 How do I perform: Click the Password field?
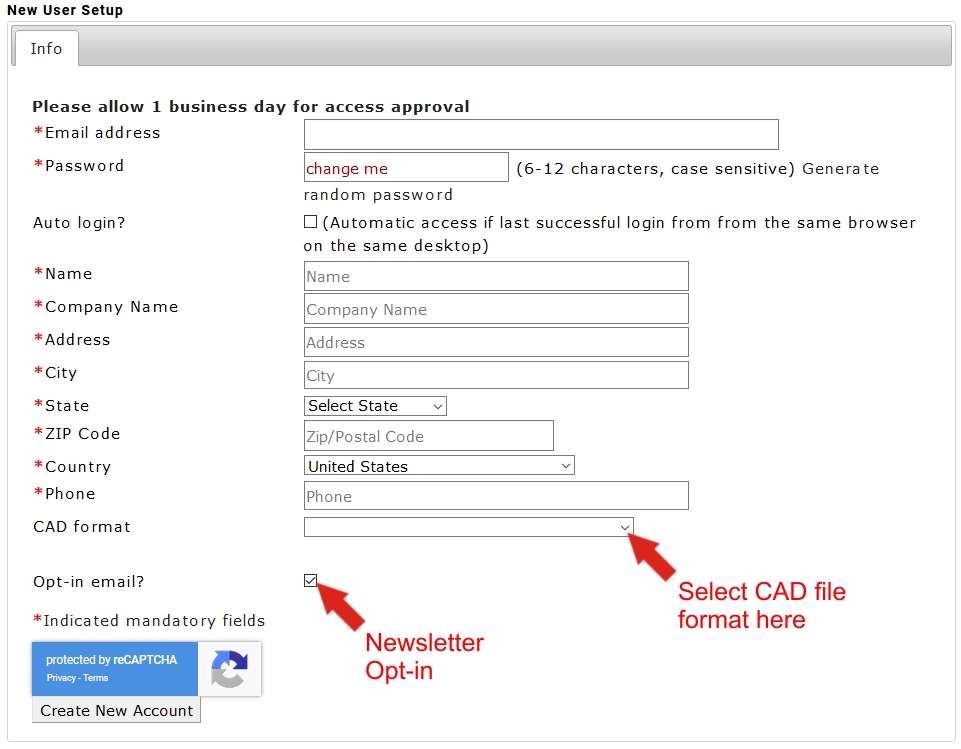[406, 168]
